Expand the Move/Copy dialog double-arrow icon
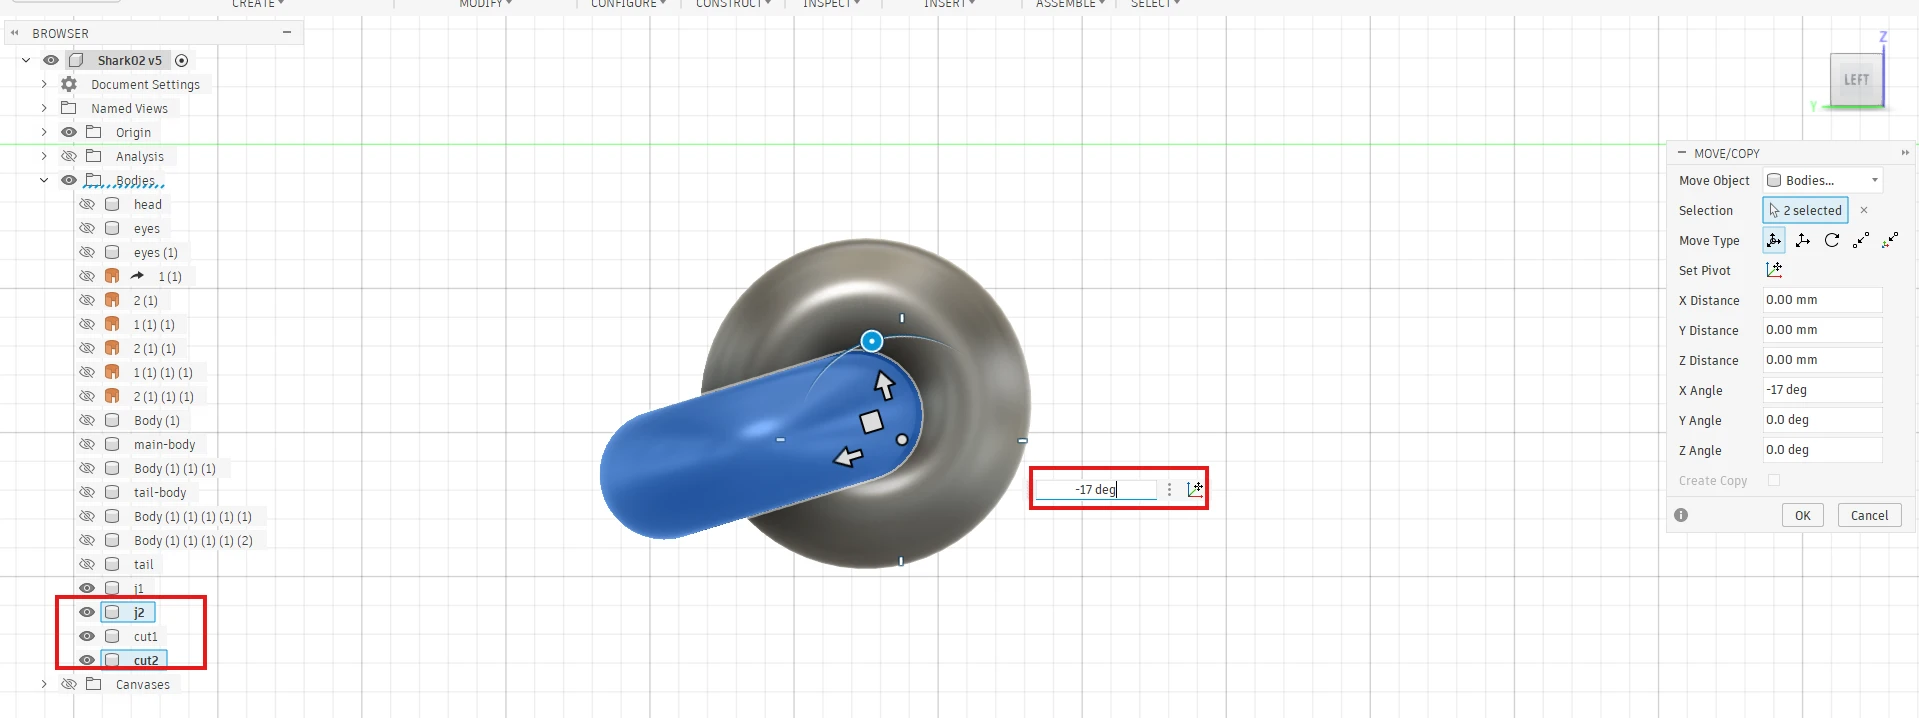The image size is (1919, 718). 1905,153
